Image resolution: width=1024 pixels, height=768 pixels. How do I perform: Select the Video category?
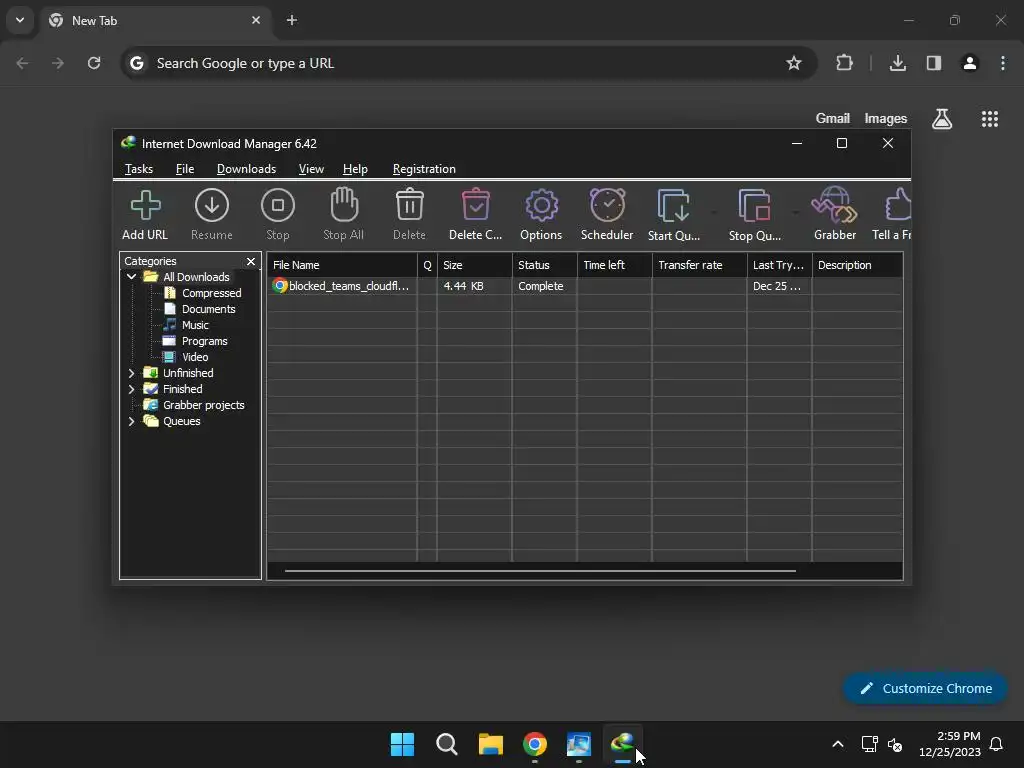coord(195,357)
